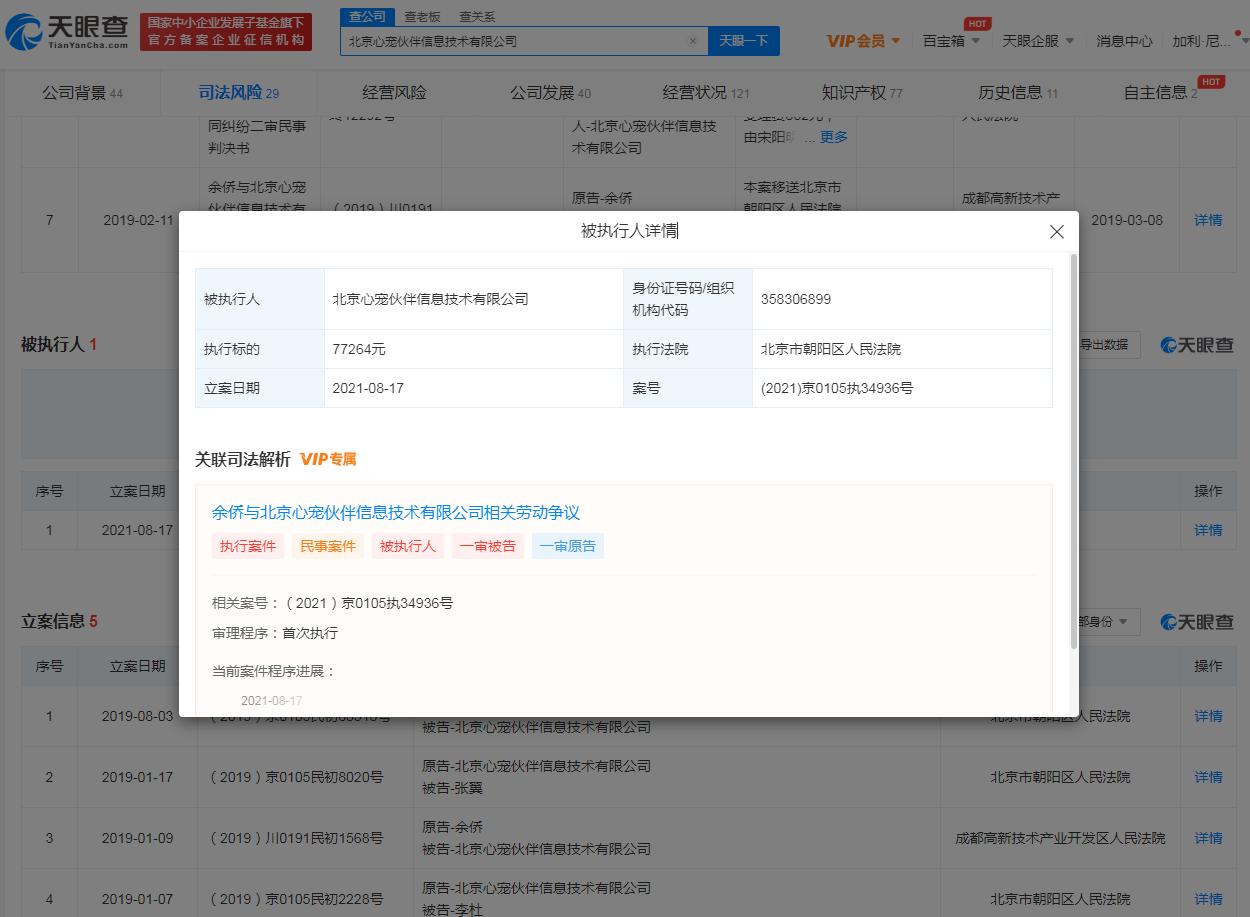Open the 经营状况 section tab

(699, 91)
